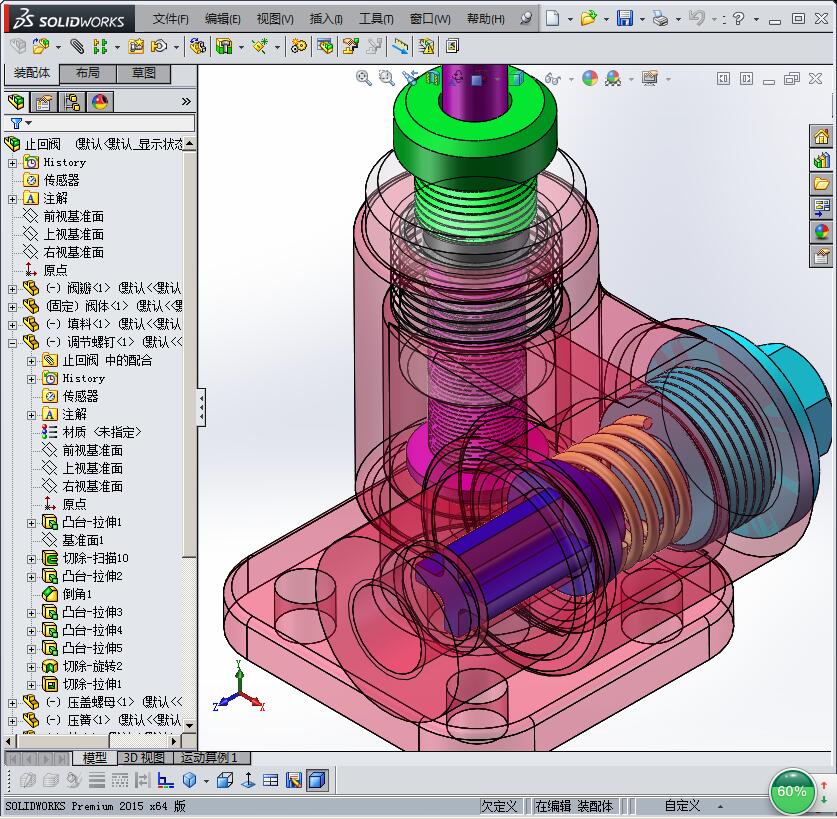Click the Zoom to Area magnifier icon
This screenshot has height=819, width=837.
(x=386, y=78)
